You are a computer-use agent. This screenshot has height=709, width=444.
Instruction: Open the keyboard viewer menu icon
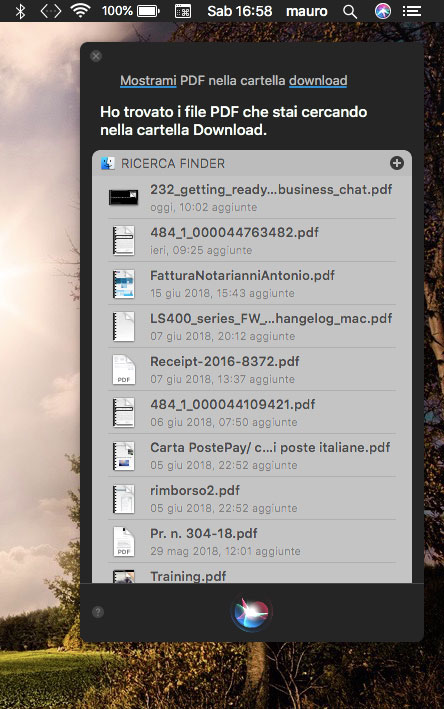tap(183, 11)
